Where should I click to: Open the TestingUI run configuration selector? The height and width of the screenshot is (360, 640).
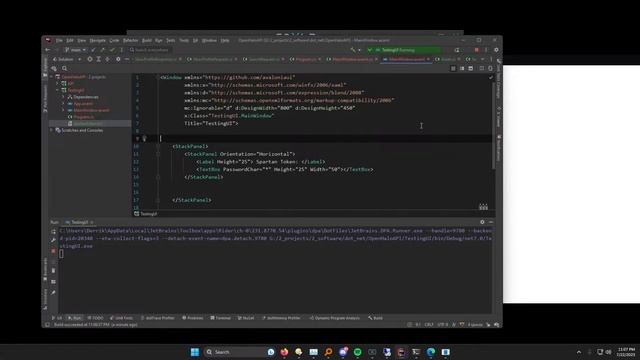(403, 50)
